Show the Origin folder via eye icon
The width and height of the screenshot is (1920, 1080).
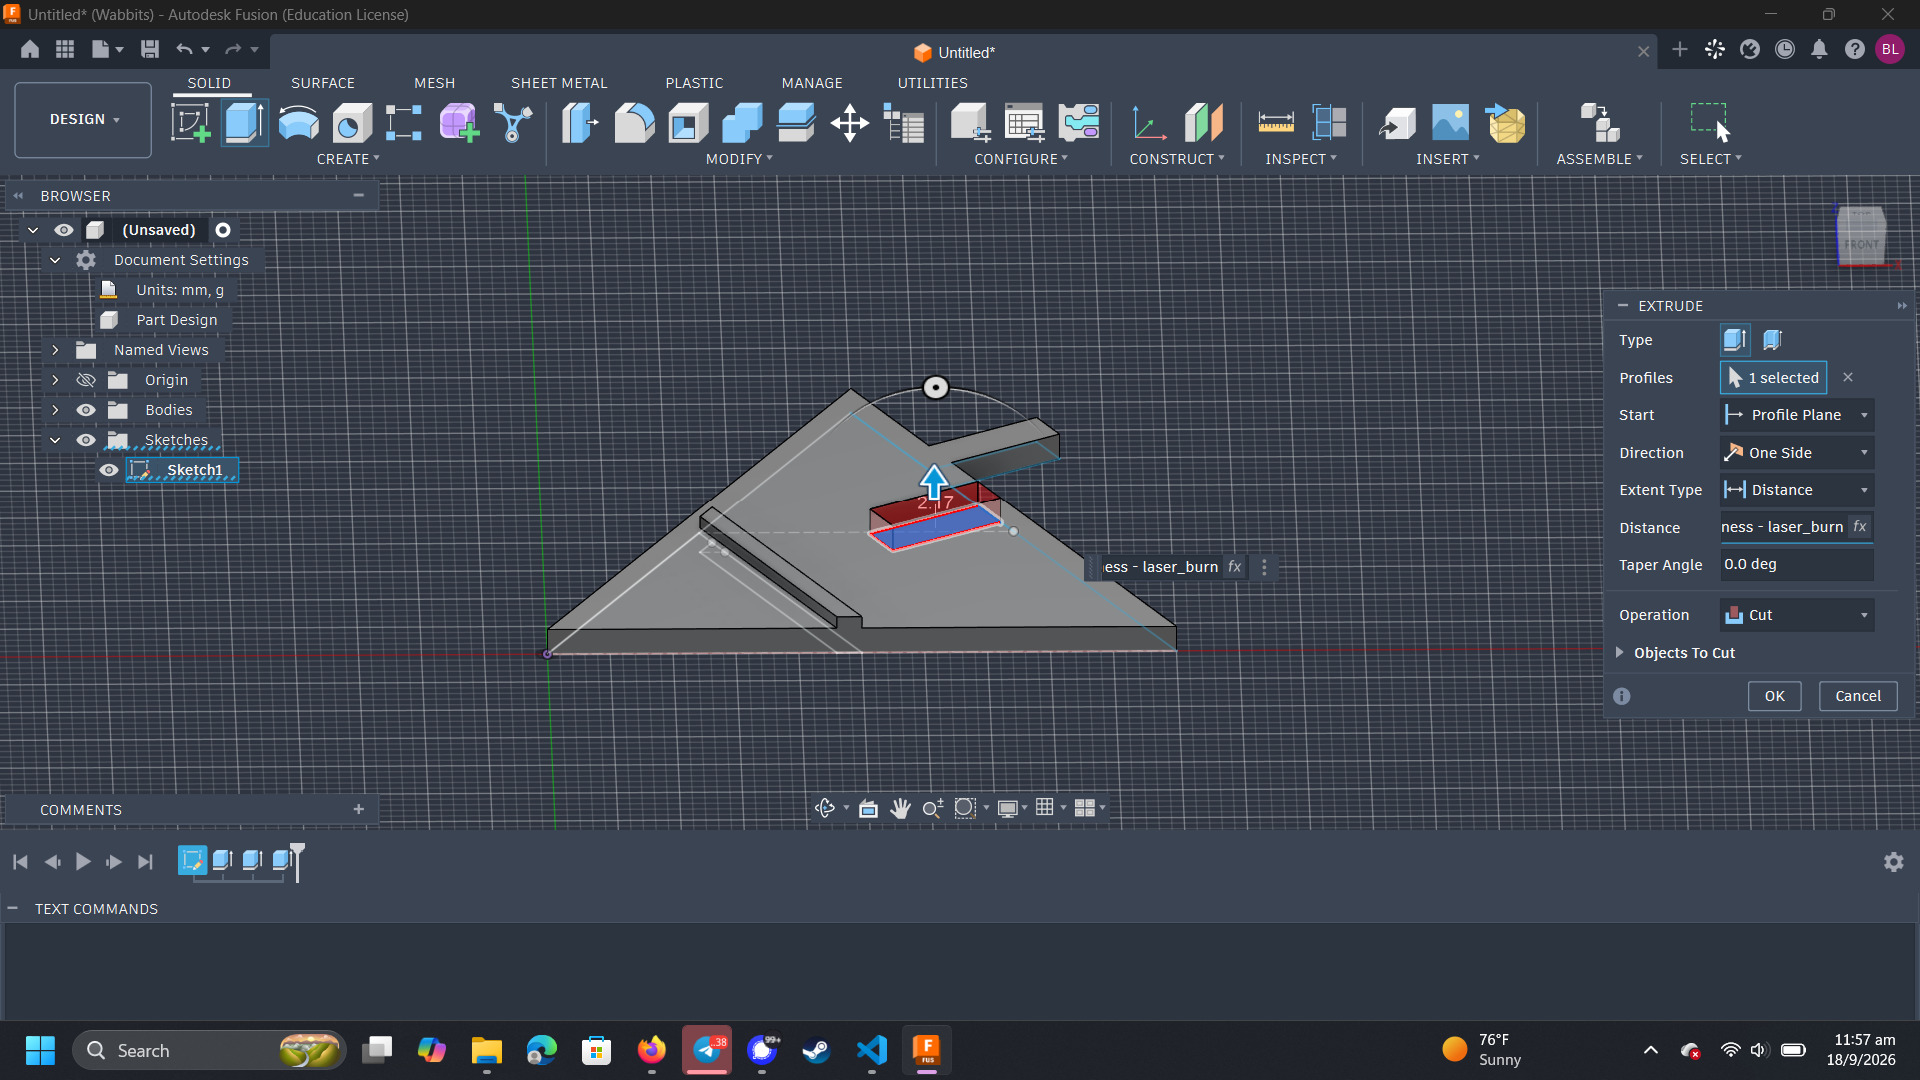[x=86, y=380]
